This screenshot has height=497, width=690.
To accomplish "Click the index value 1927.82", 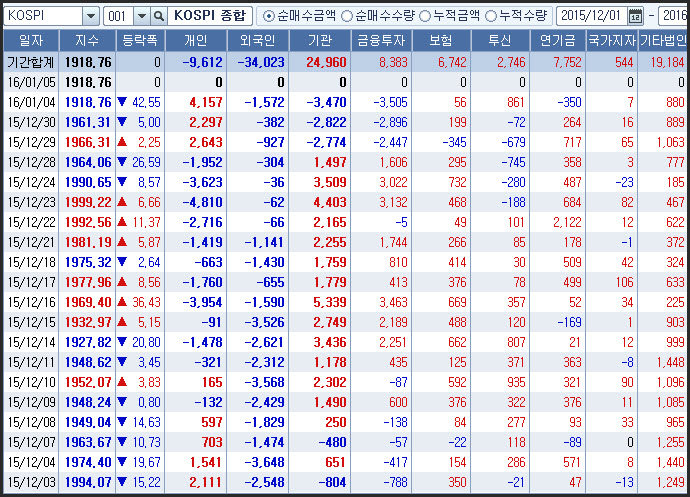I will coord(88,342).
